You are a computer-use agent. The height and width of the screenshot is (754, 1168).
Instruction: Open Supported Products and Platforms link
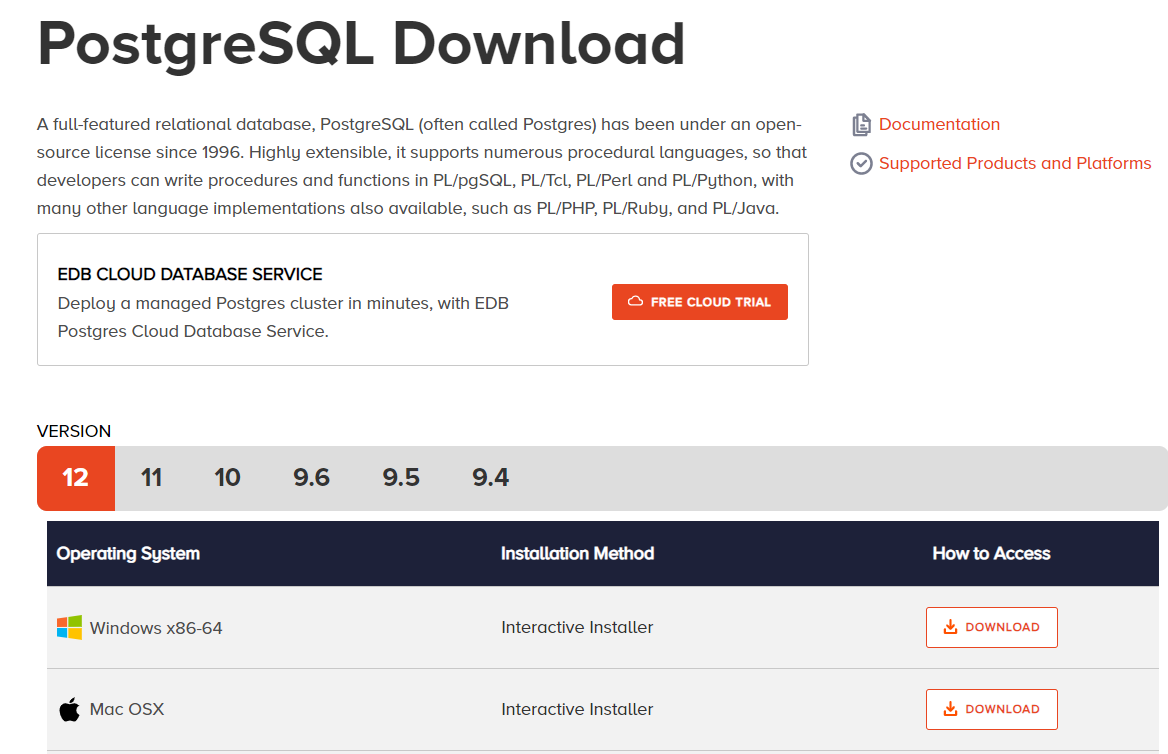click(1015, 163)
